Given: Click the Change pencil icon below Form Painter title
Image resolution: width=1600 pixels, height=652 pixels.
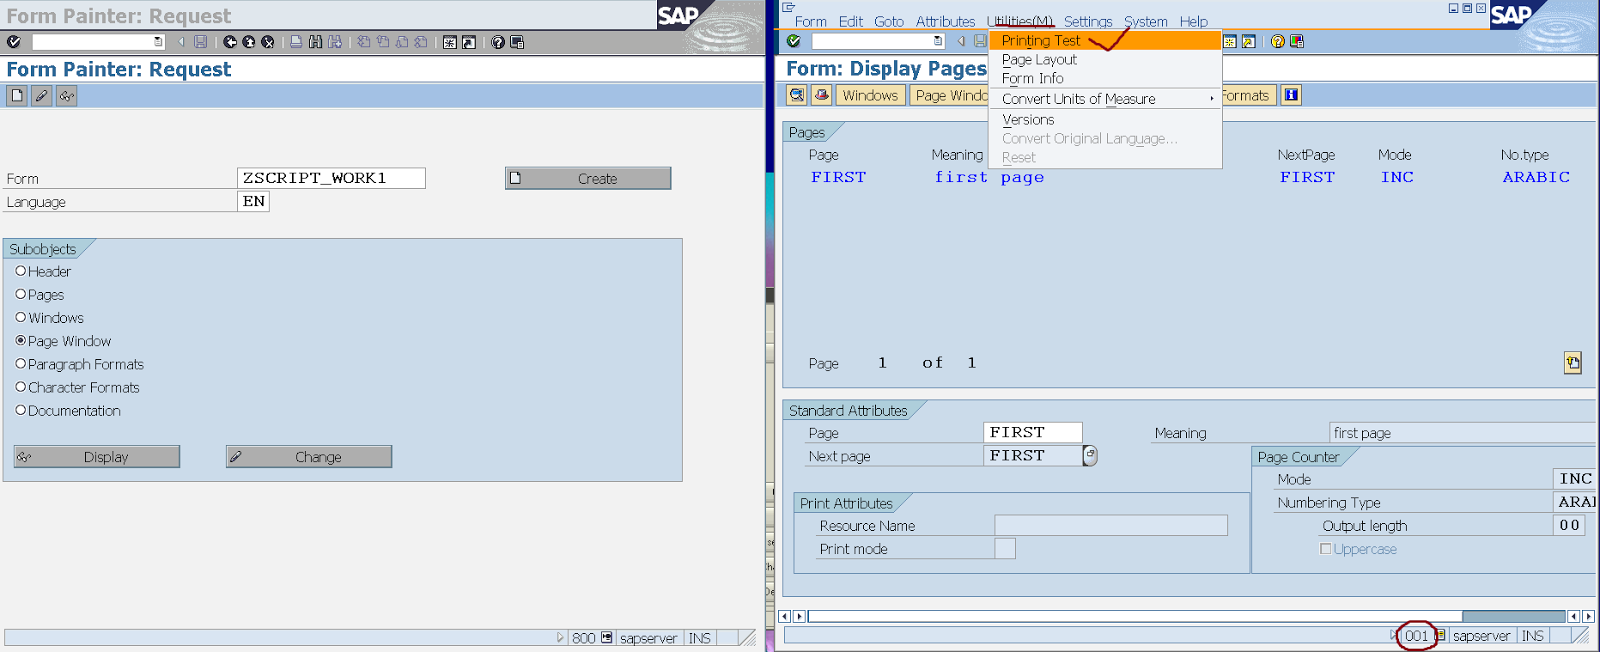Looking at the screenshot, I should (x=41, y=96).
